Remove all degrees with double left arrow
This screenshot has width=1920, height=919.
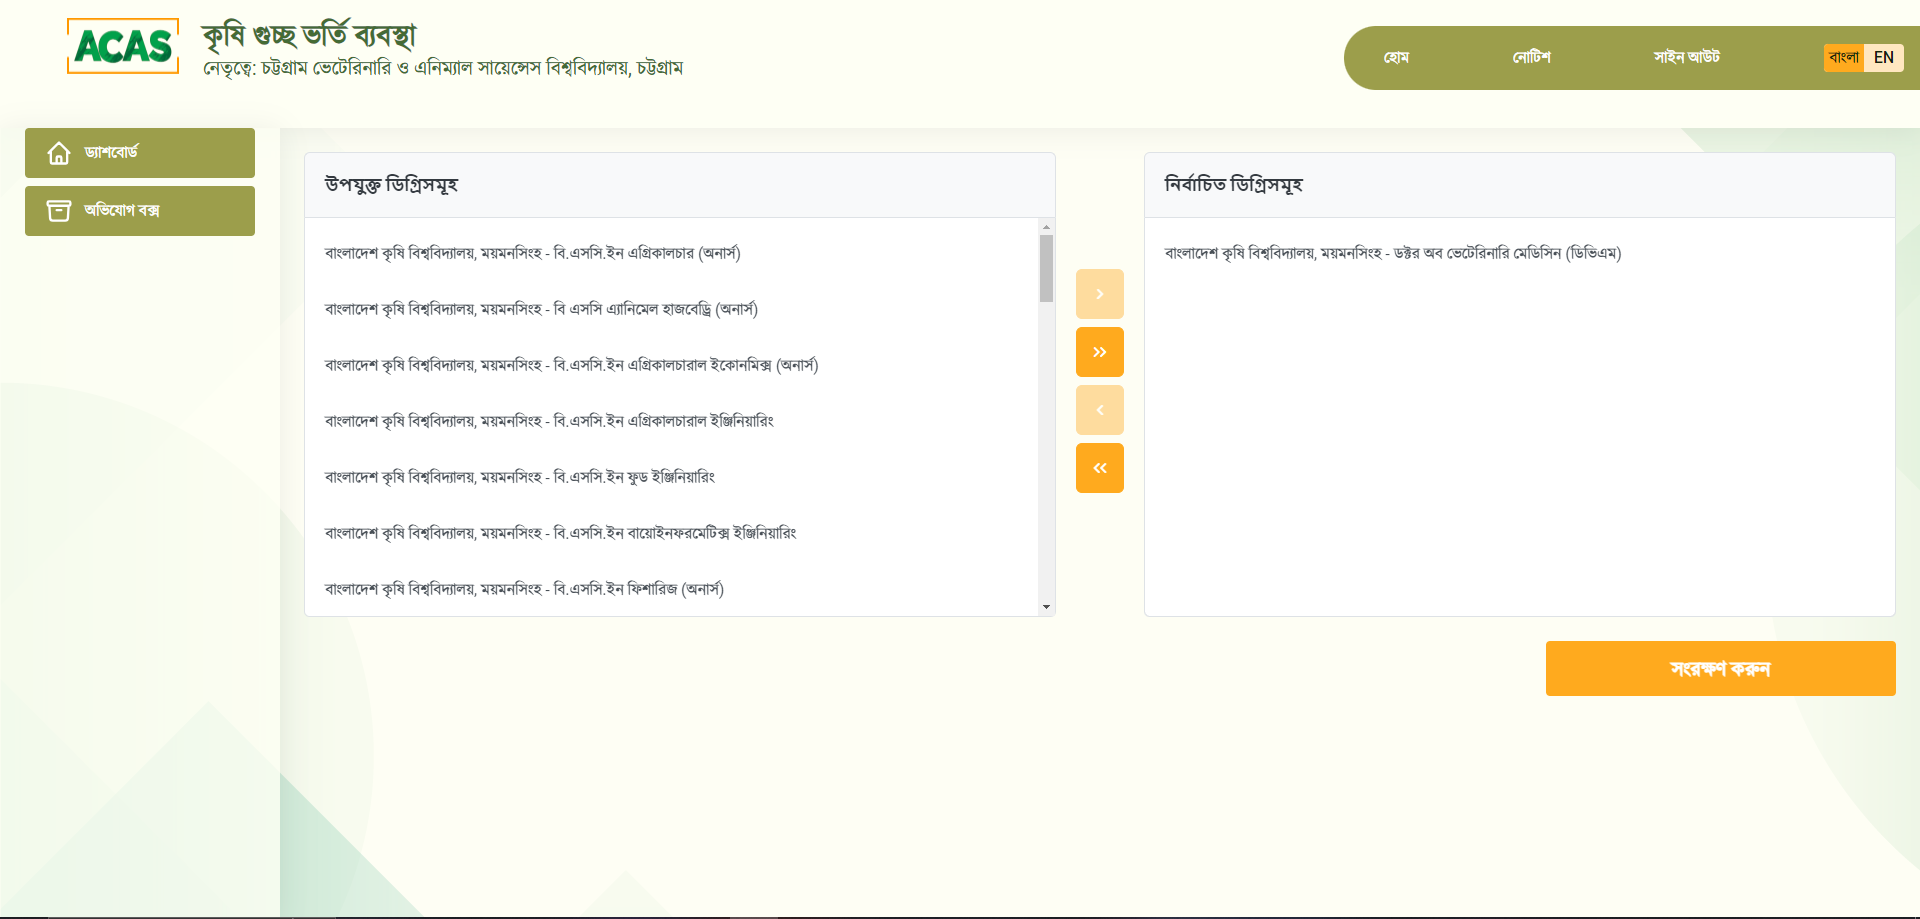(x=1100, y=468)
